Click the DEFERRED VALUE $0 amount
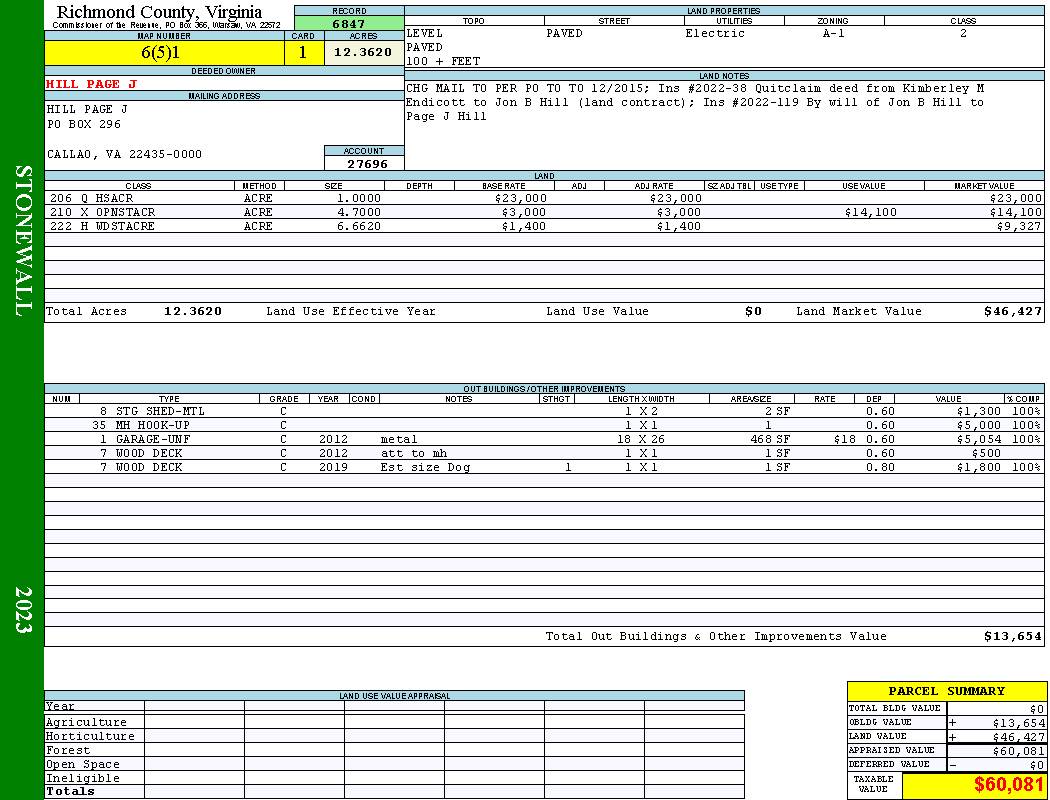Screen dimensions: 1050x800 click(1036, 765)
